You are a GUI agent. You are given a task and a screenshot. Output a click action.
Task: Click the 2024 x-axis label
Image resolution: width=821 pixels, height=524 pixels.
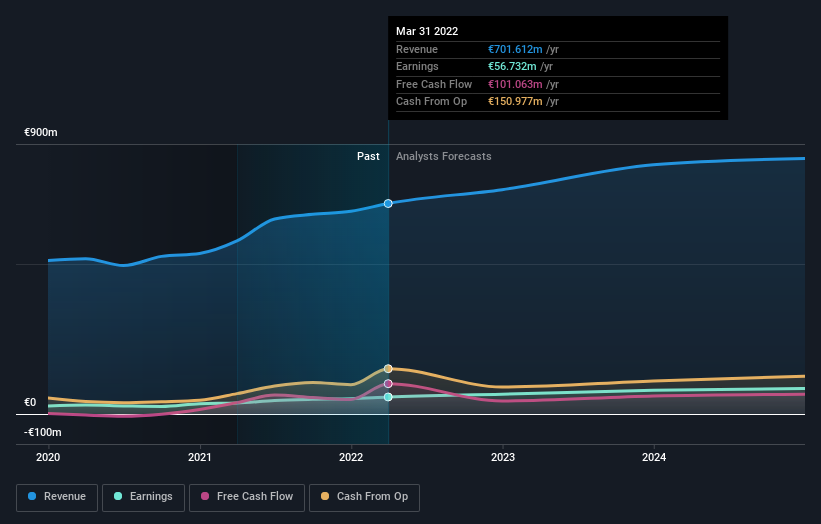coord(654,457)
